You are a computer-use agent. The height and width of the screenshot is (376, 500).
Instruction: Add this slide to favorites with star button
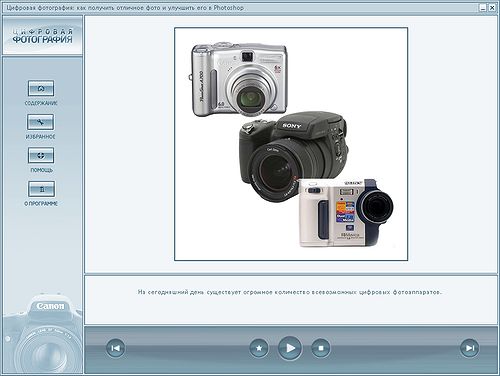(259, 348)
